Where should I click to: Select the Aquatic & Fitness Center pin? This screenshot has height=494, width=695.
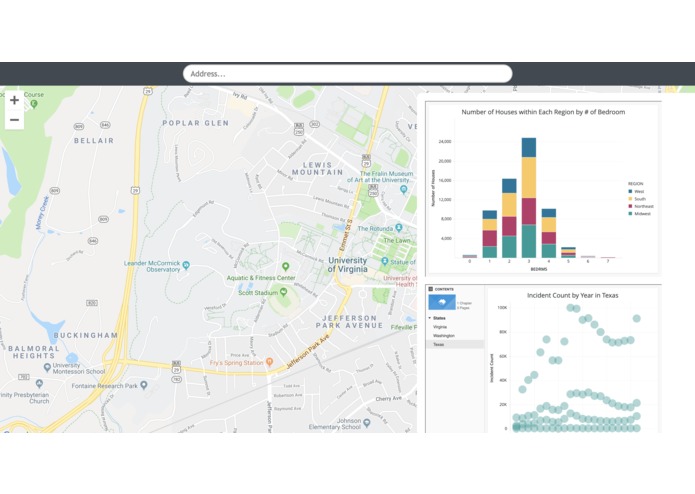pyautogui.click(x=285, y=266)
